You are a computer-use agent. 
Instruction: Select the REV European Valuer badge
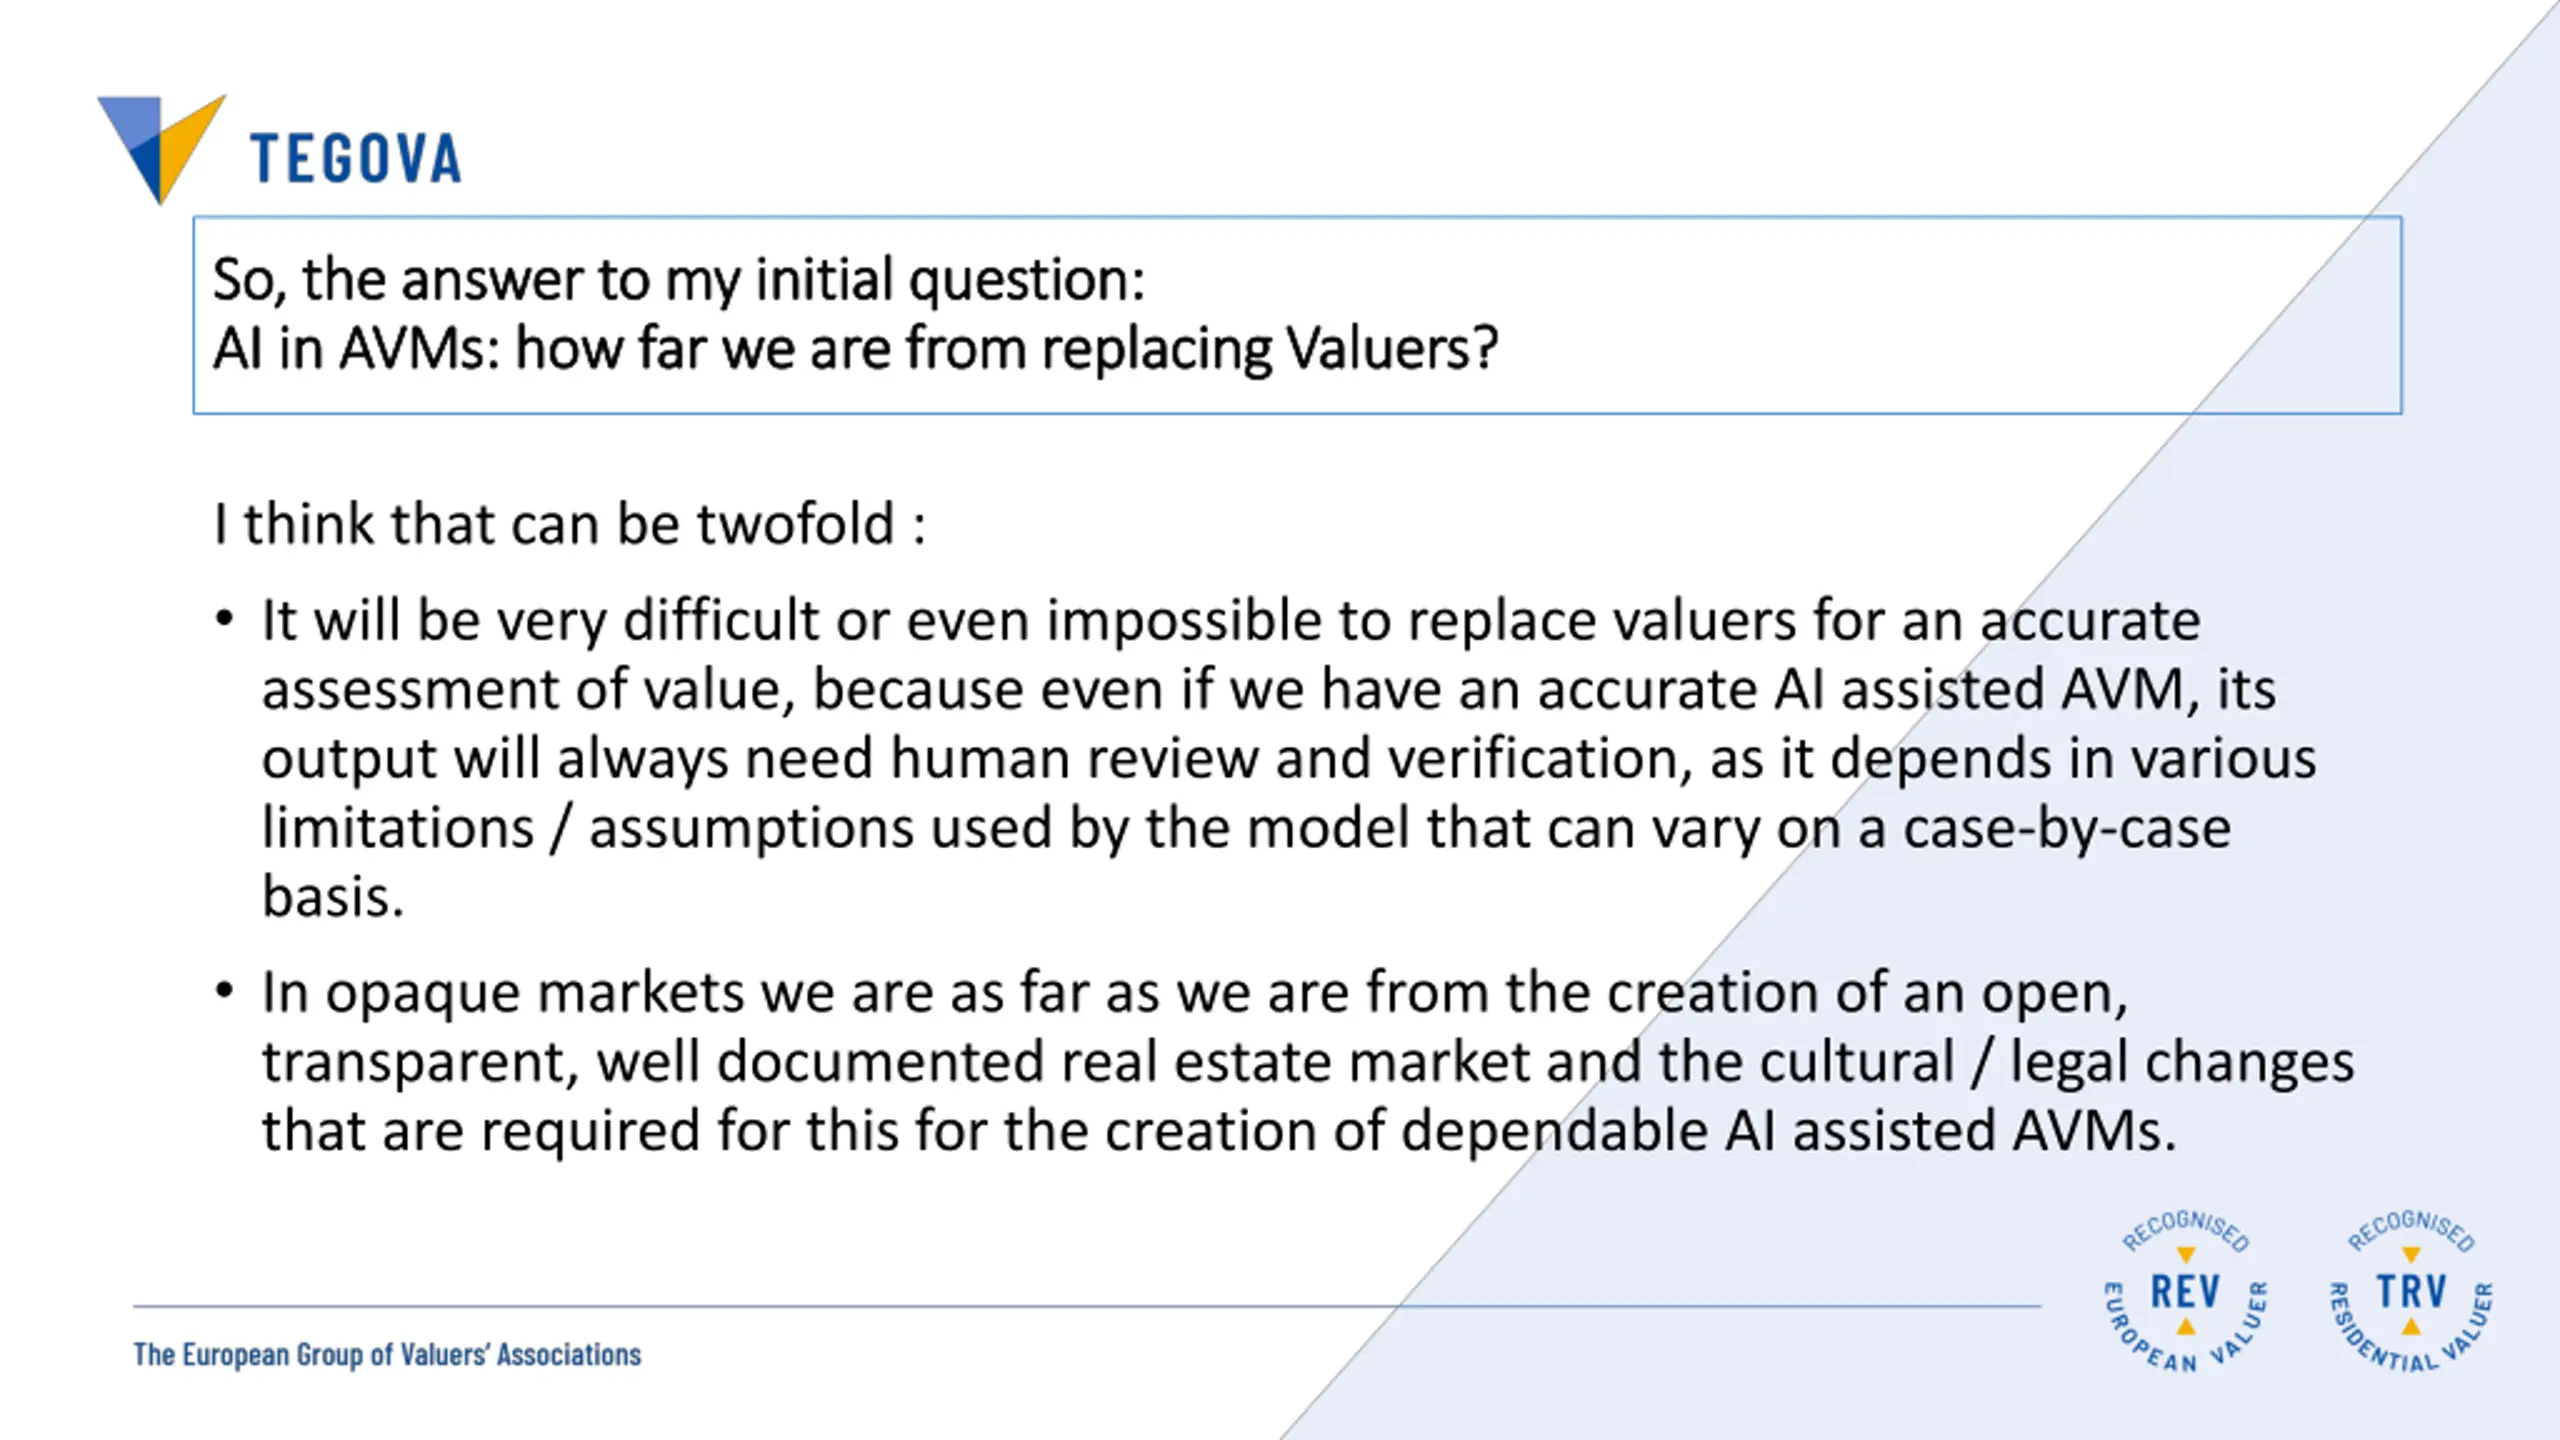(2186, 1292)
